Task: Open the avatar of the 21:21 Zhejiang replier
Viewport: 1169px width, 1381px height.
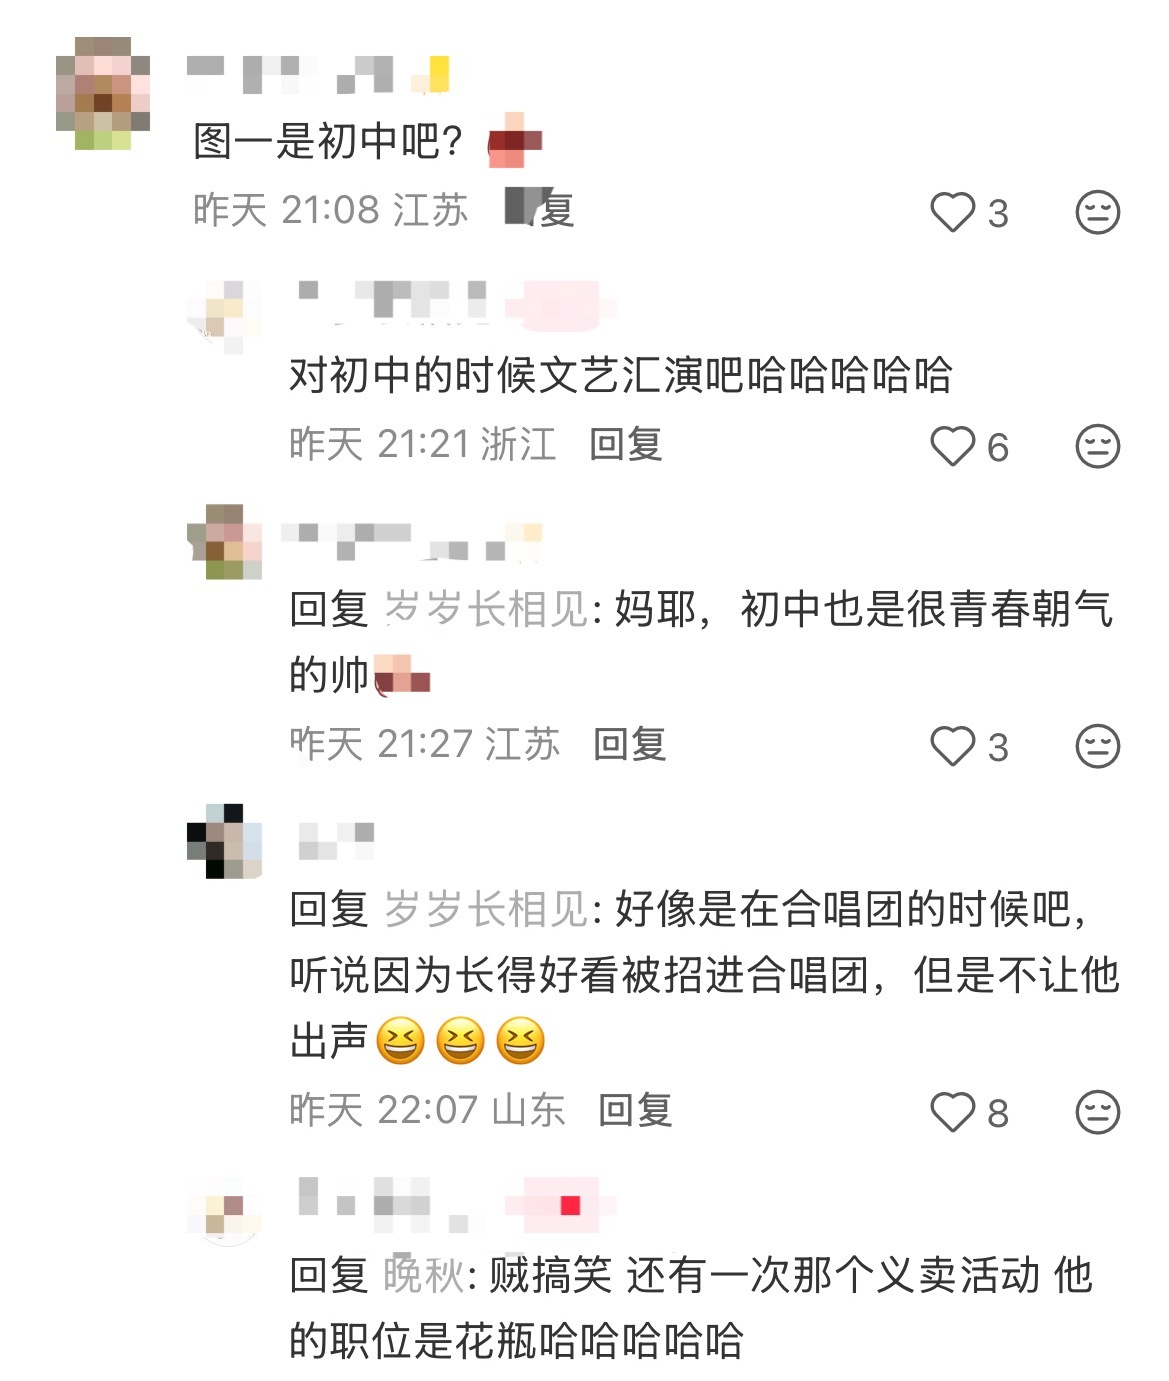Action: tap(225, 315)
